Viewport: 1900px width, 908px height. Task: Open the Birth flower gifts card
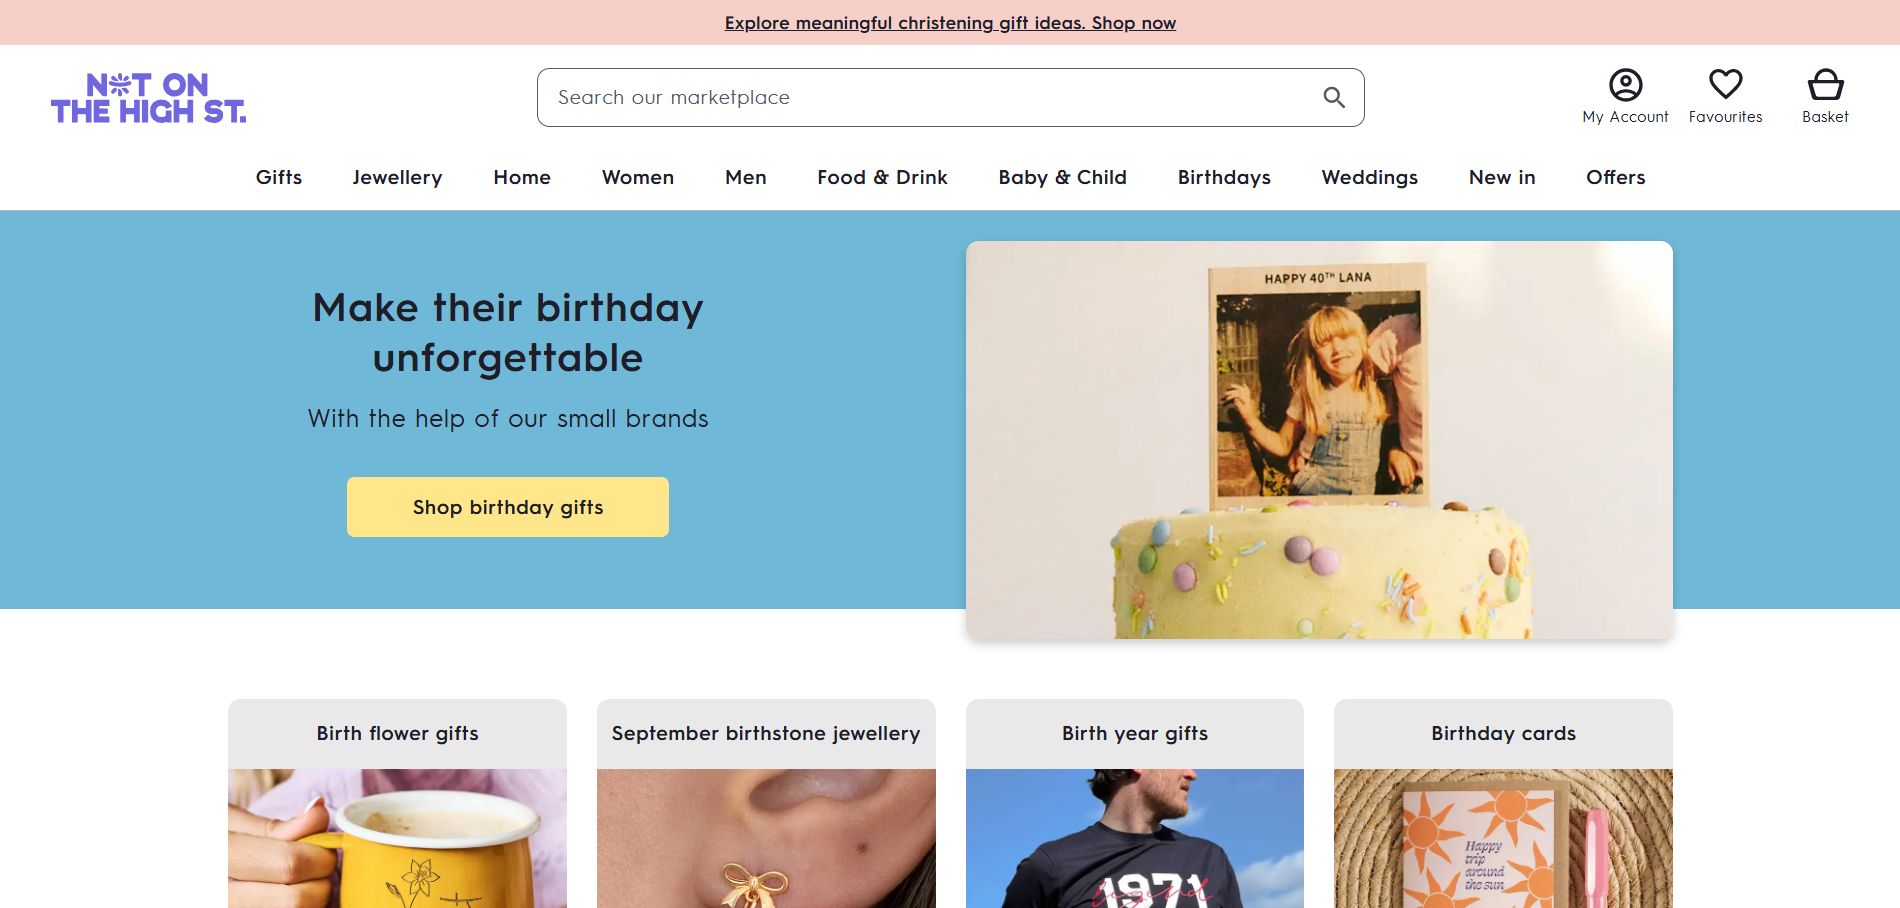[x=397, y=733]
